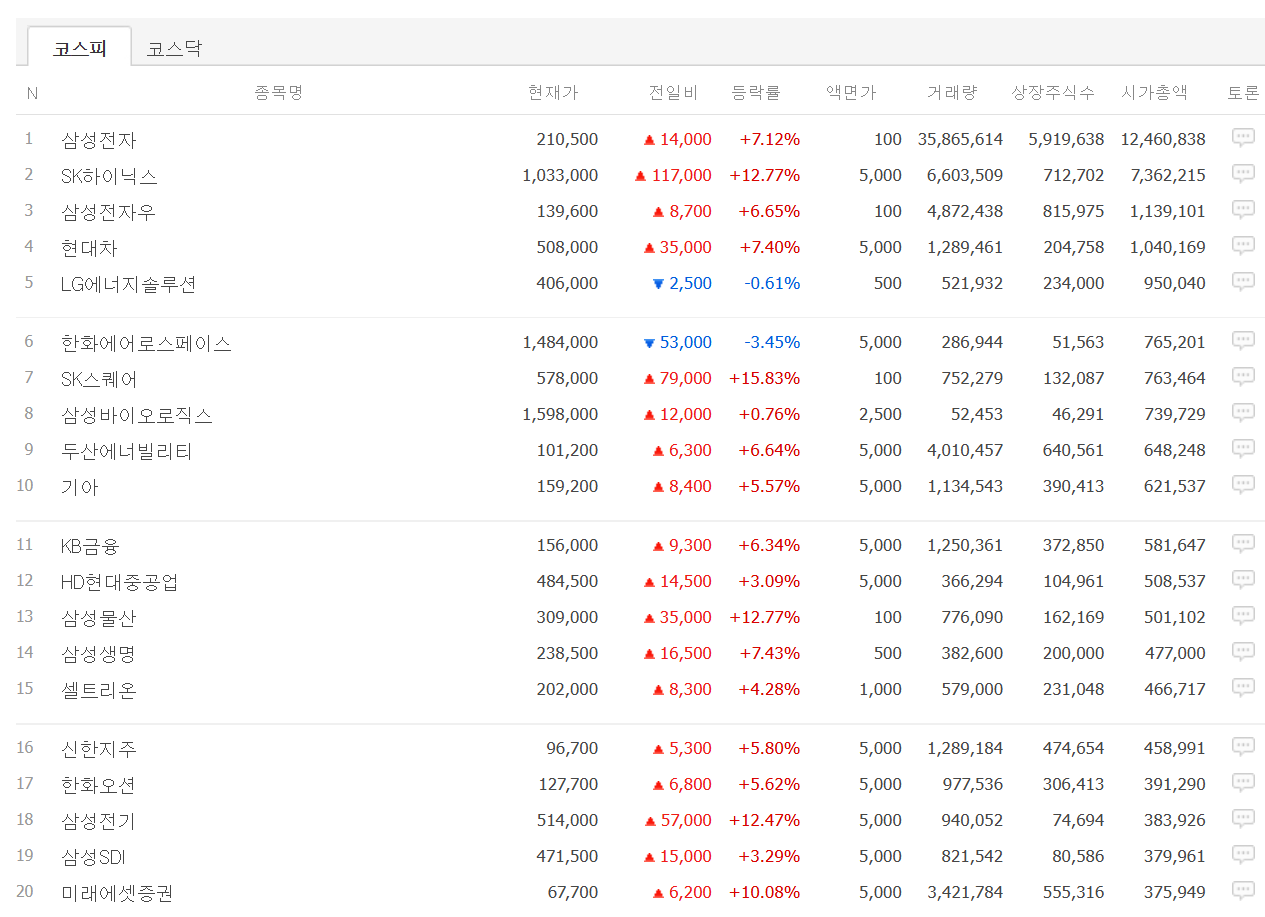The width and height of the screenshot is (1265, 917).
Task: Click the 액면가 column header
Action: coord(851,92)
